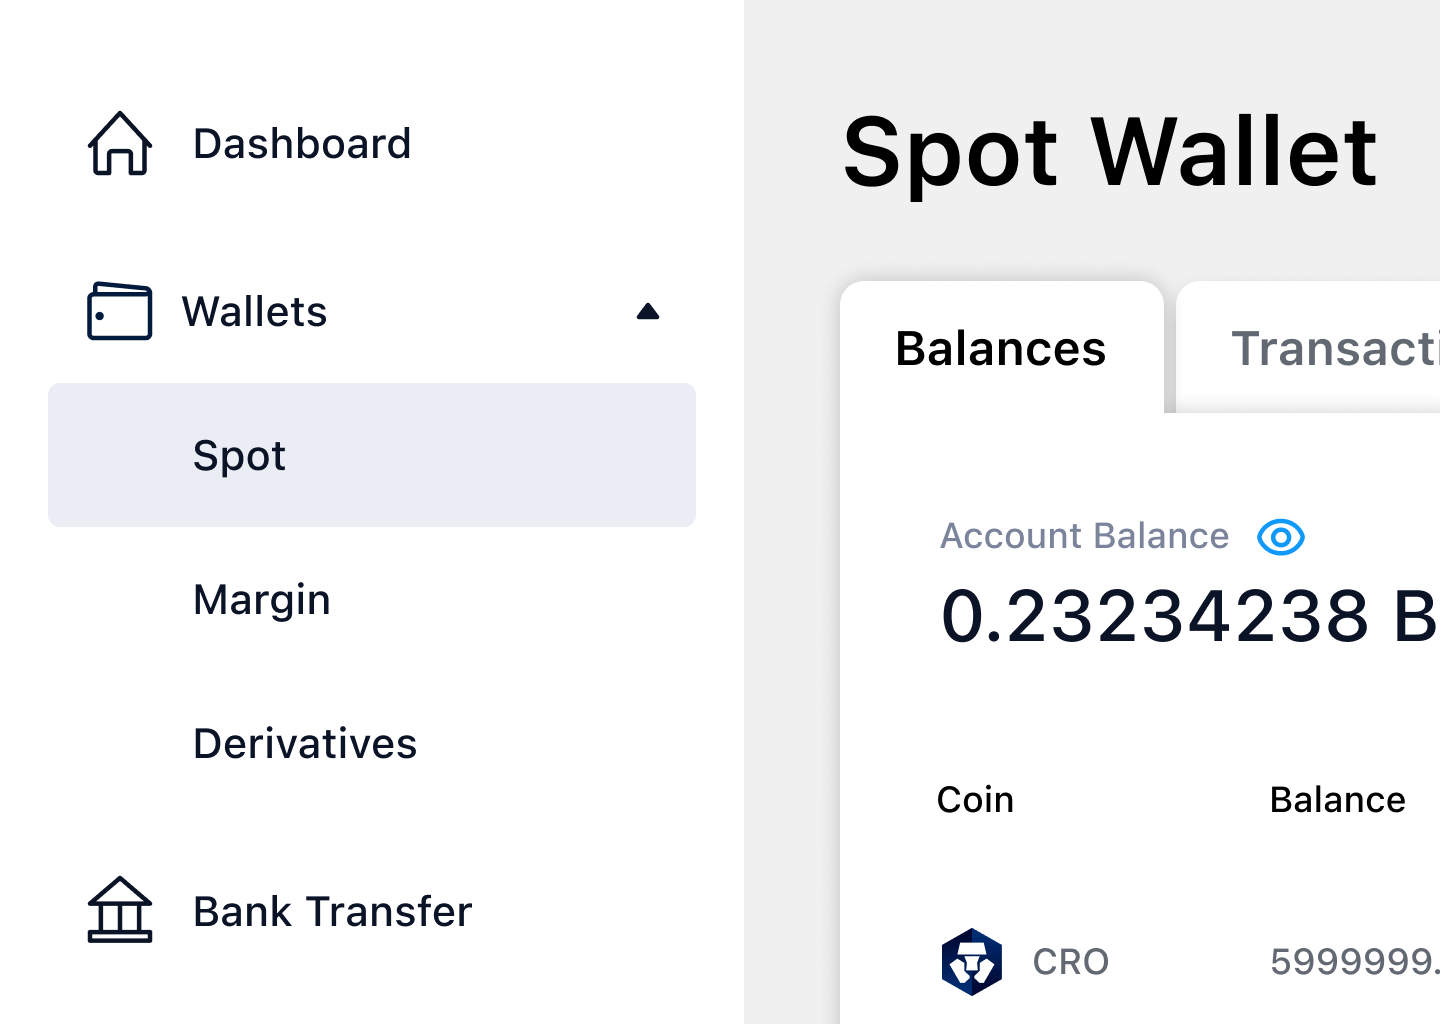
Task: Hide the account balance with eye icon
Action: click(x=1280, y=537)
